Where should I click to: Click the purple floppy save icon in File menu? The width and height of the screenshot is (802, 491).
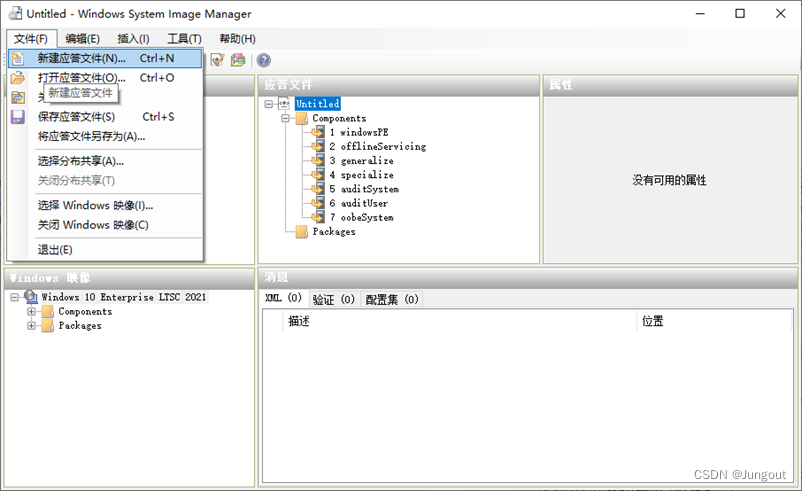[x=17, y=117]
